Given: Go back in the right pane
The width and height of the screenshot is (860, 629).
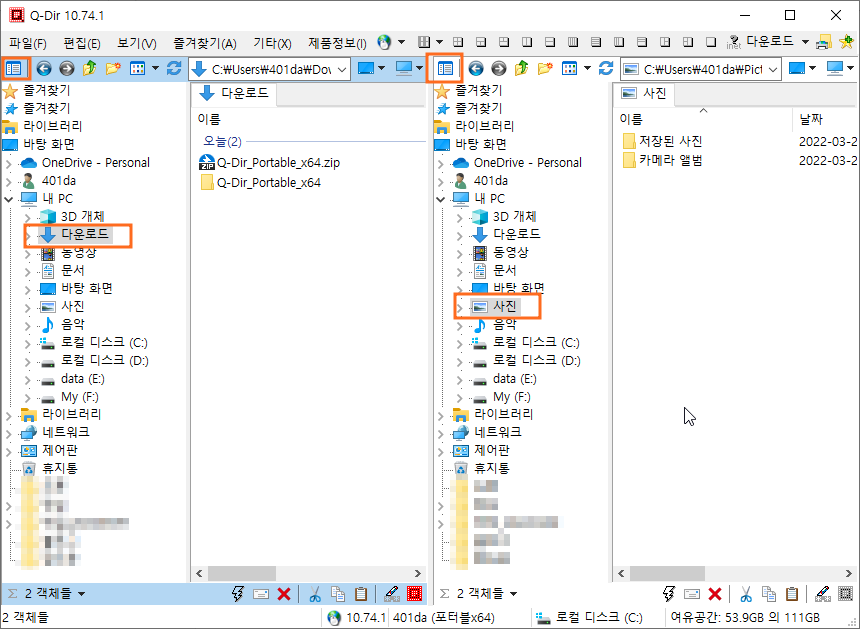Looking at the screenshot, I should point(476,69).
